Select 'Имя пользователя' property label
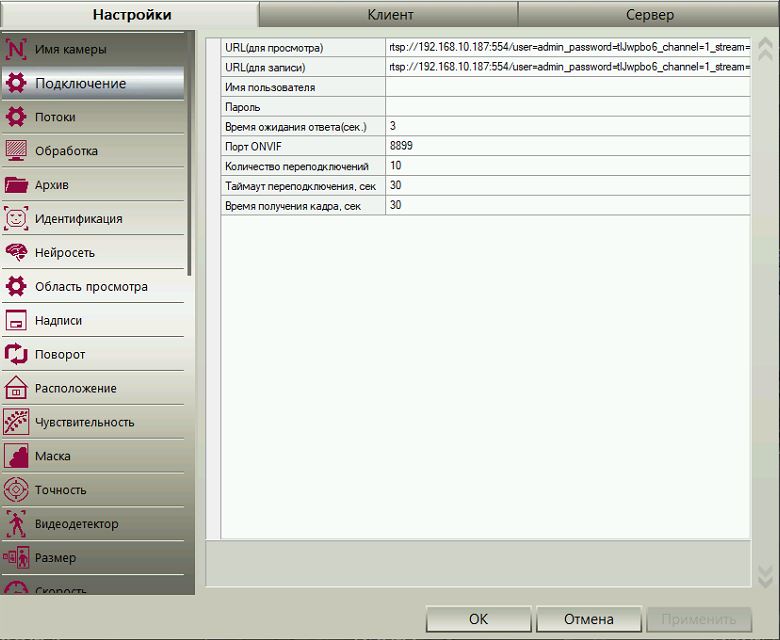The image size is (780, 640). (270, 87)
